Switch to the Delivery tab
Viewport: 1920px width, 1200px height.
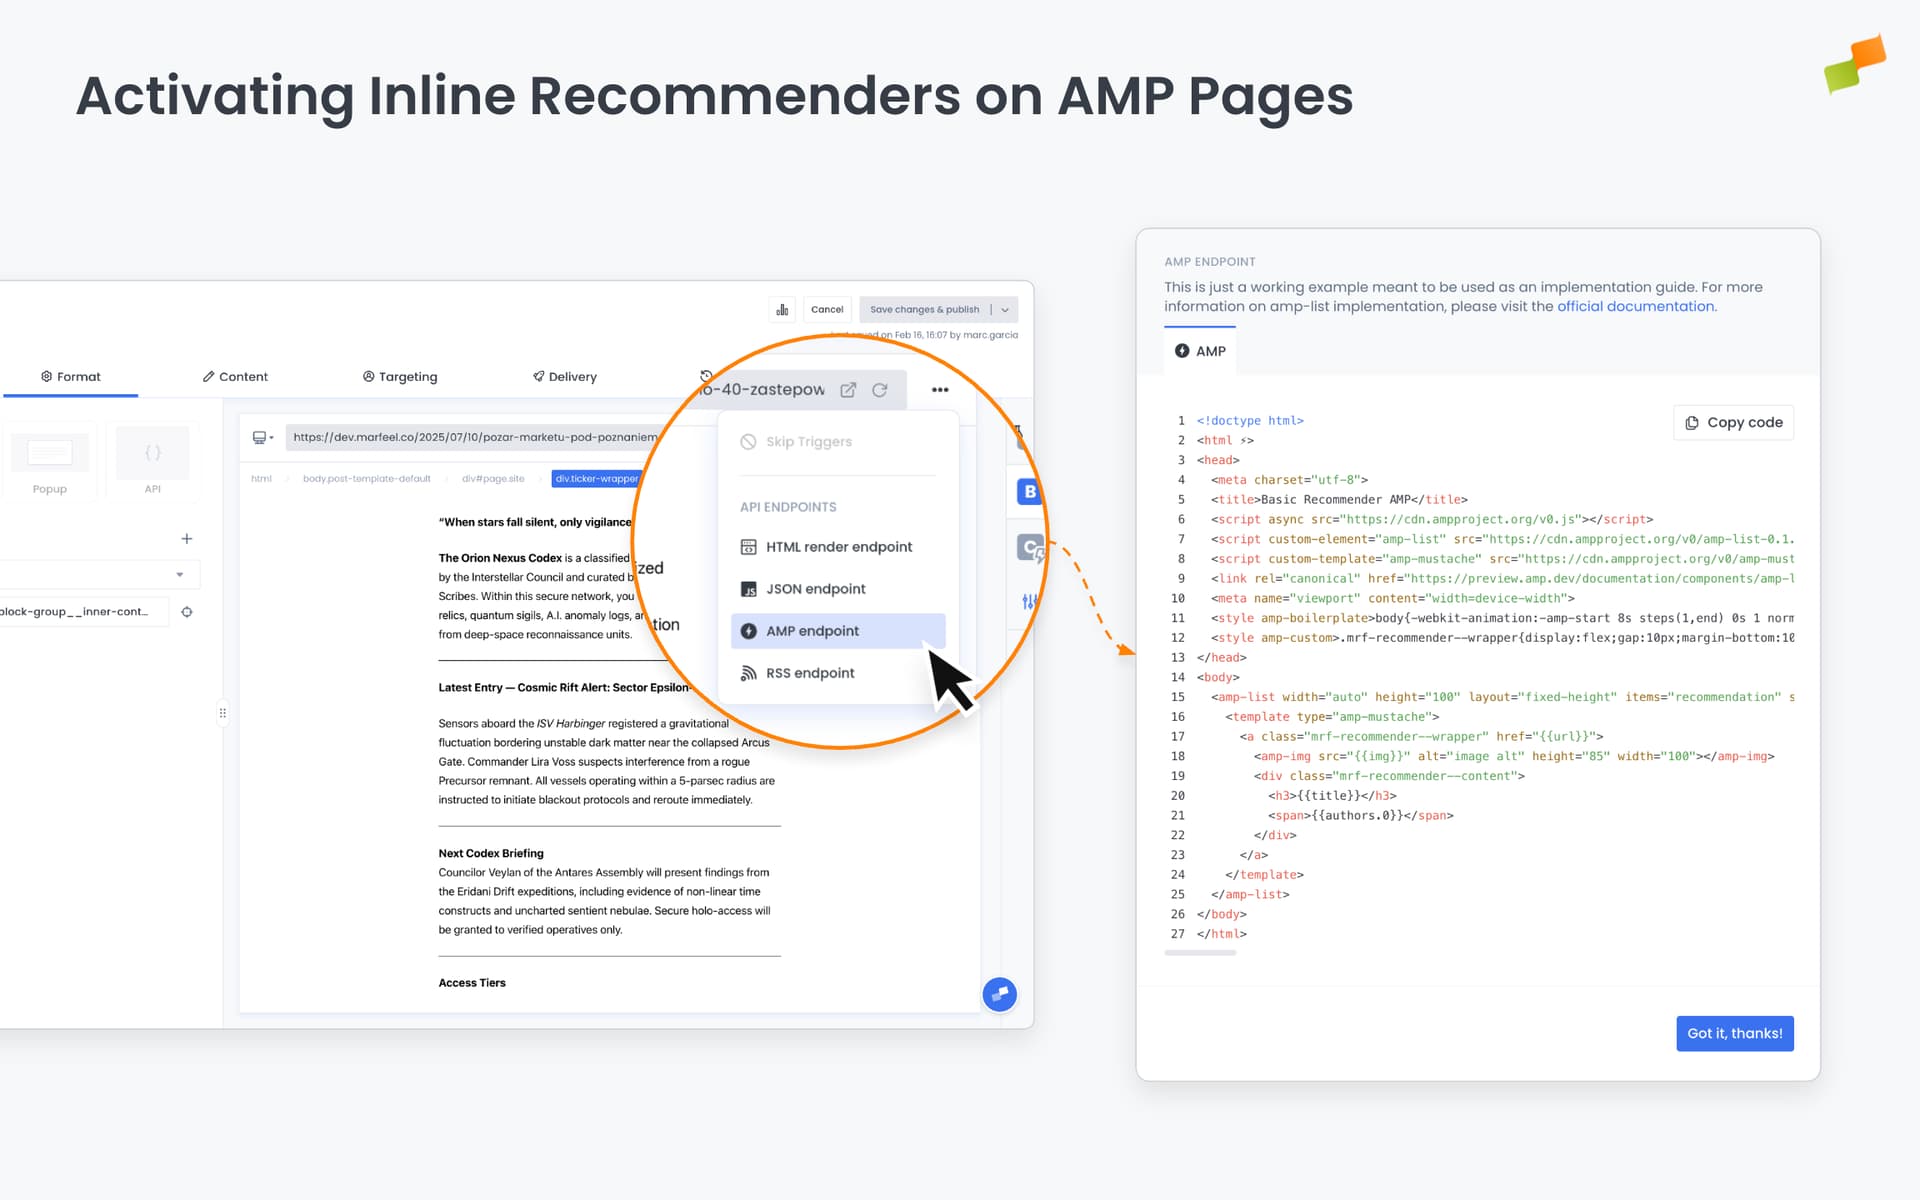coord(564,376)
